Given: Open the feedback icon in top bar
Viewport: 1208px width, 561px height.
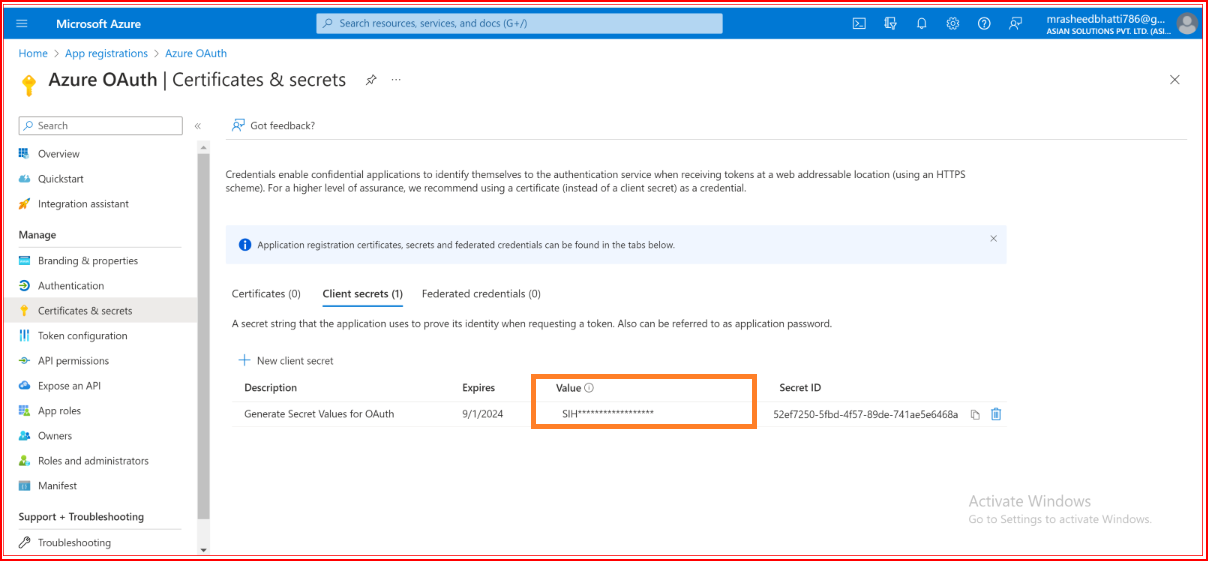Looking at the screenshot, I should [1016, 23].
